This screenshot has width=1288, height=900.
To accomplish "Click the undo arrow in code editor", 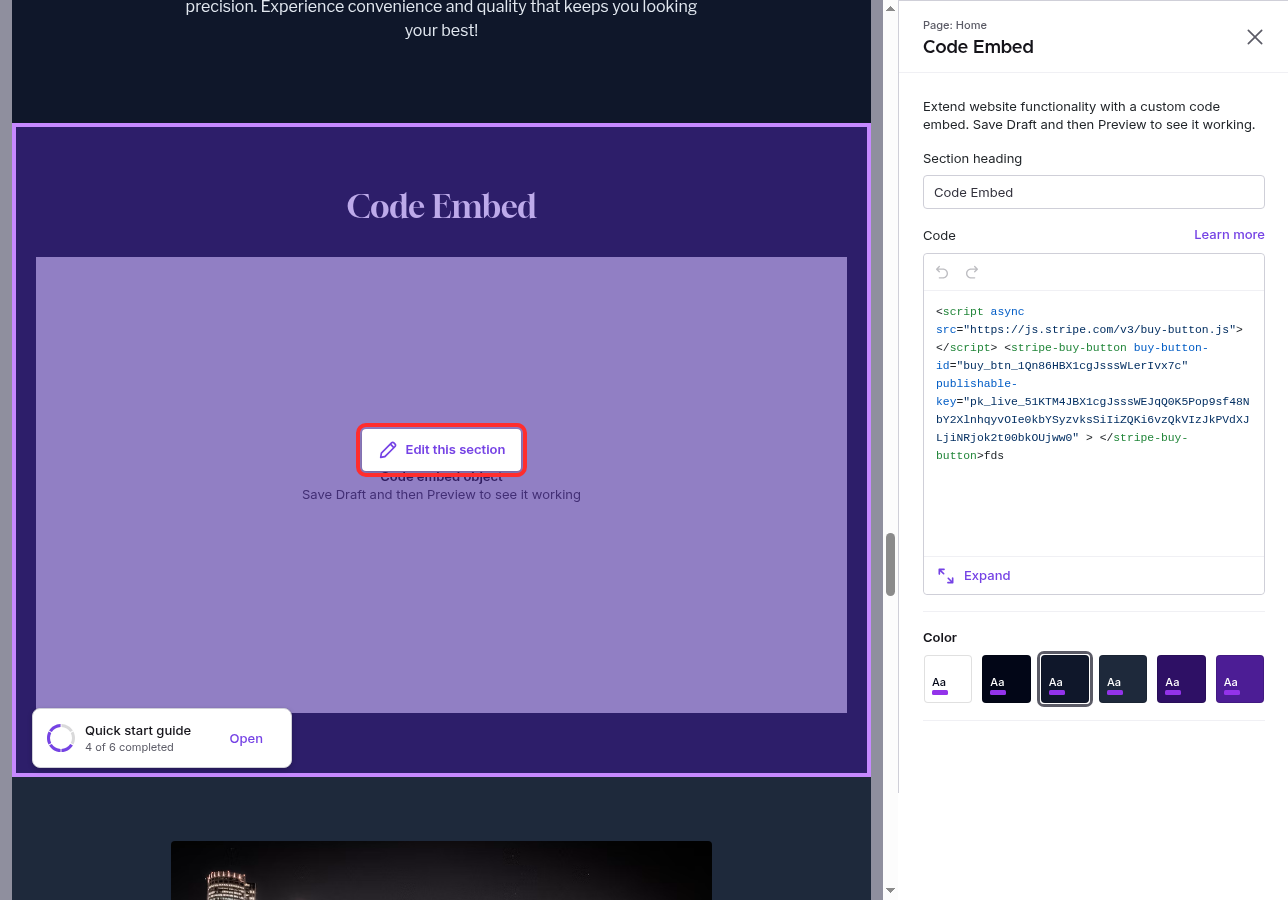I will click(x=942, y=272).
